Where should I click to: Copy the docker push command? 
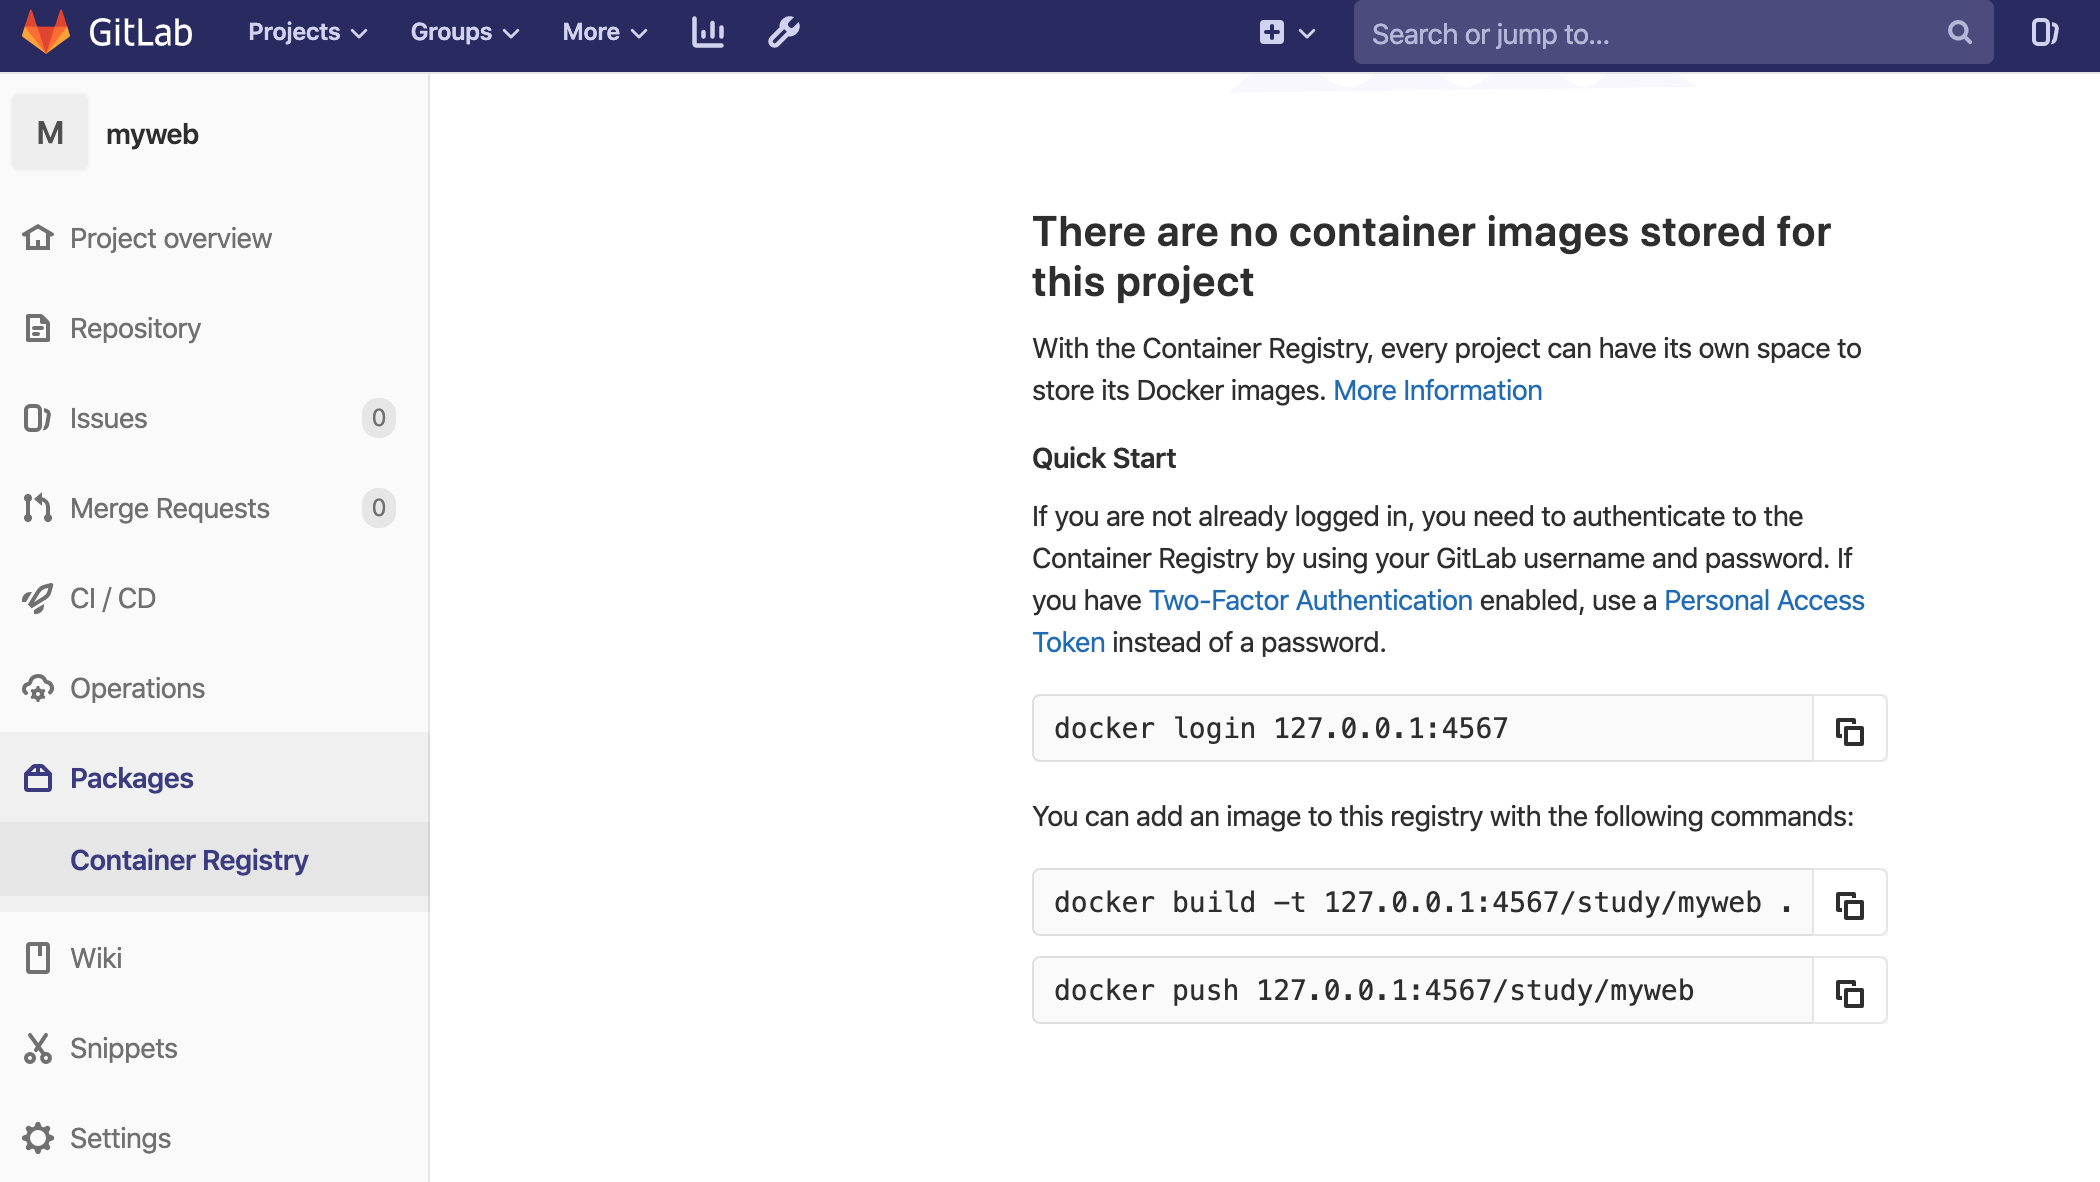1849,993
